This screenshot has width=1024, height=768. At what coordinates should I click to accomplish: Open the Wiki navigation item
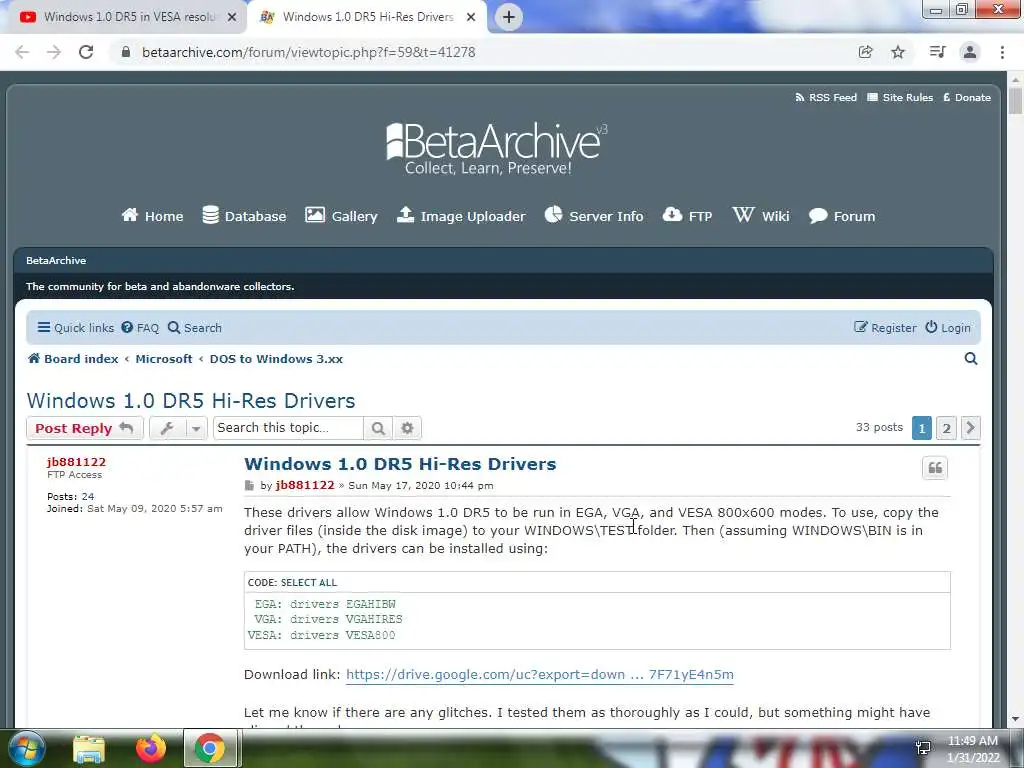(x=761, y=216)
